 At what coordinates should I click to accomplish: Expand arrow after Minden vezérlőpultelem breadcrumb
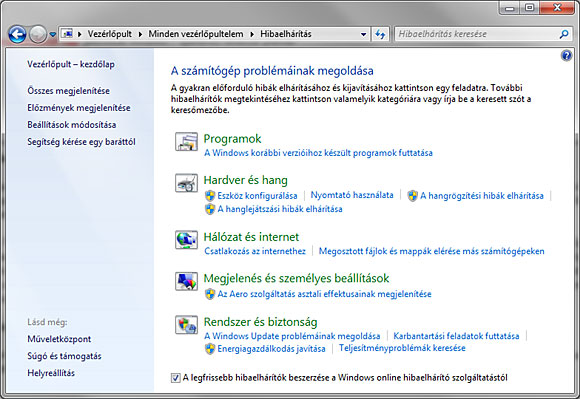pos(252,34)
